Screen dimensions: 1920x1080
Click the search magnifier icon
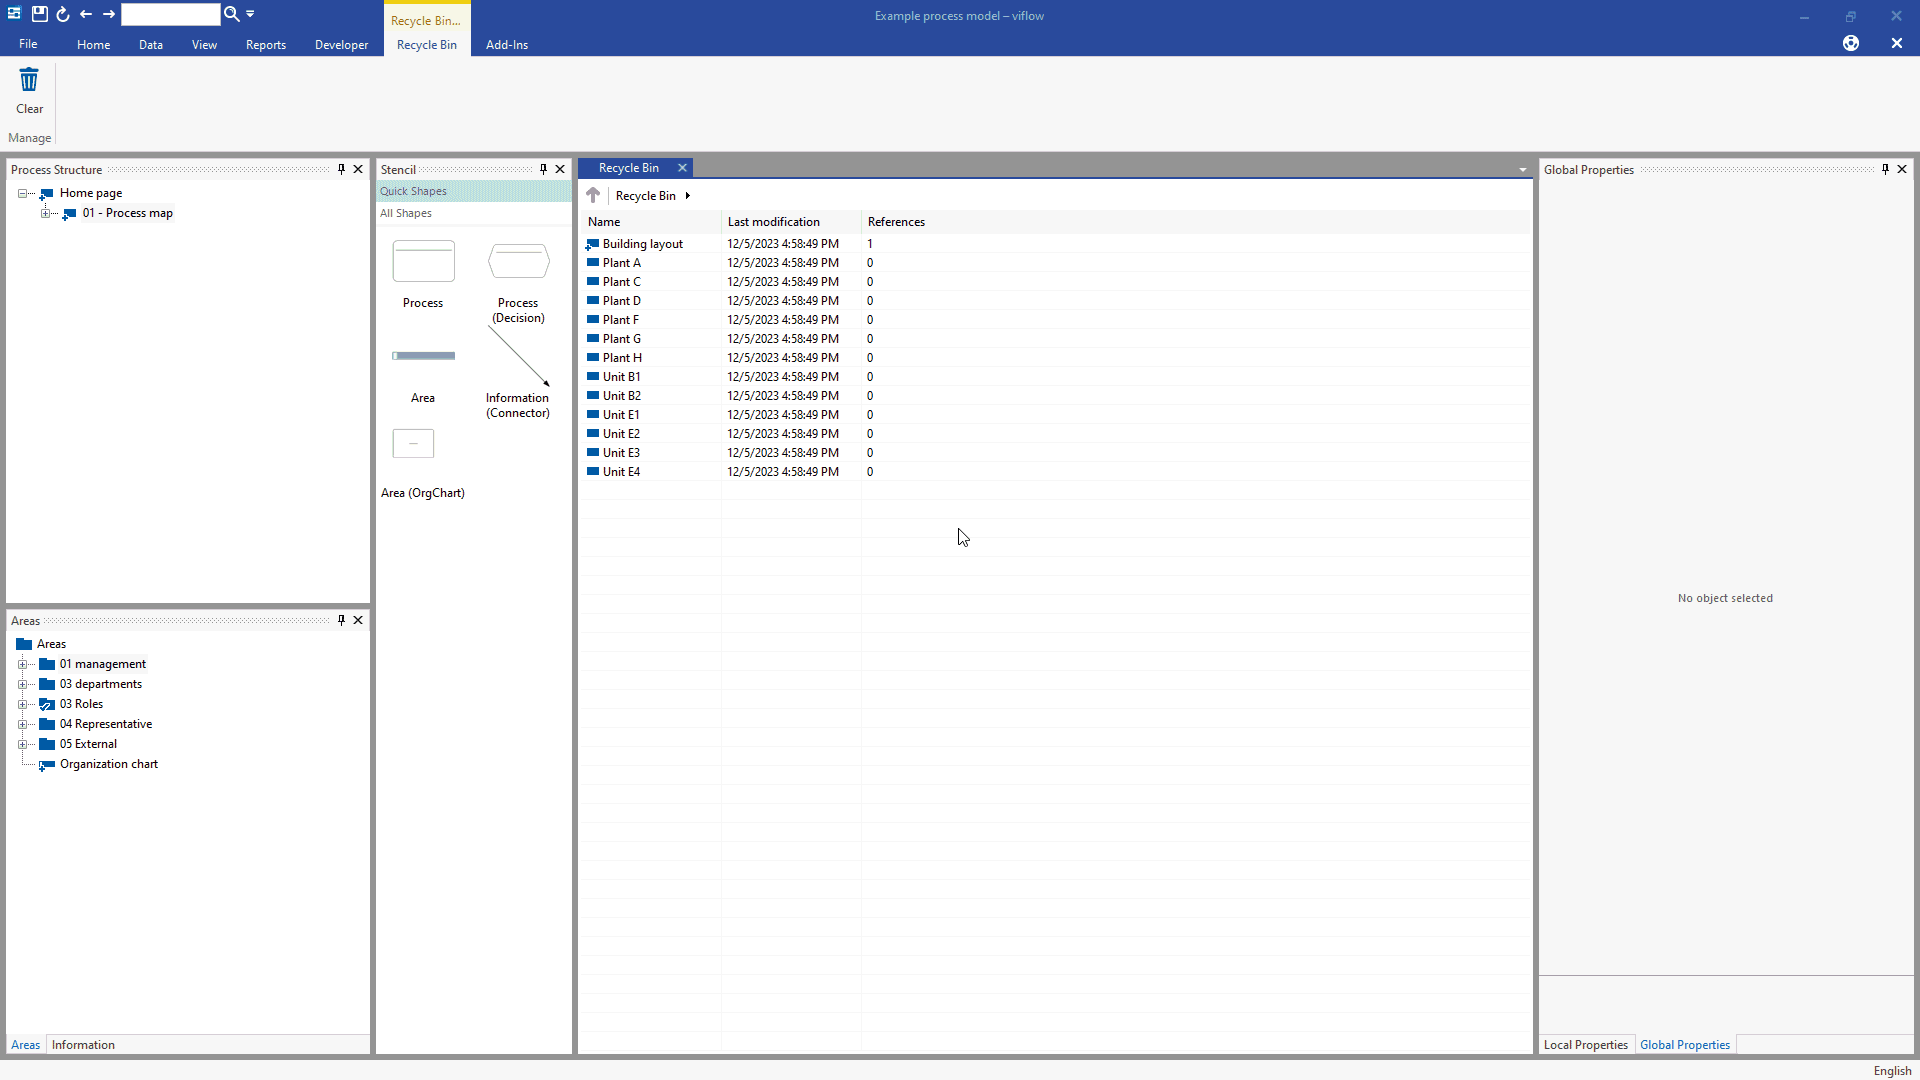click(x=231, y=14)
